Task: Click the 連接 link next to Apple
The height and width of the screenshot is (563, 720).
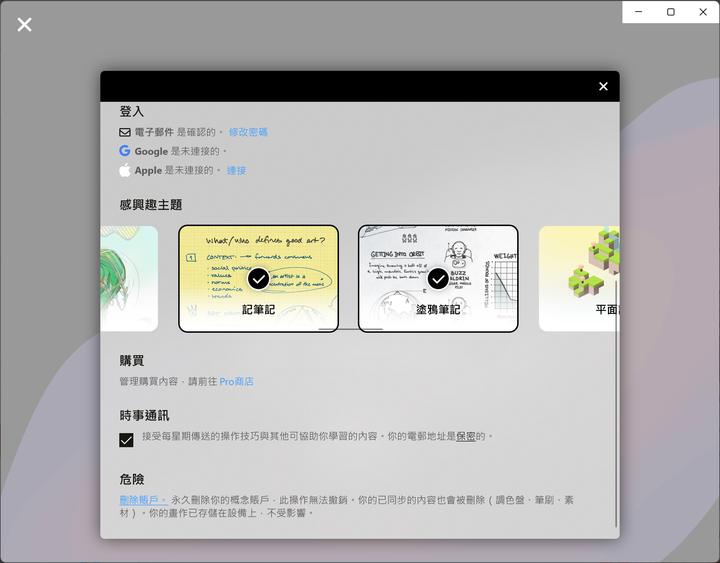Action: [x=236, y=170]
